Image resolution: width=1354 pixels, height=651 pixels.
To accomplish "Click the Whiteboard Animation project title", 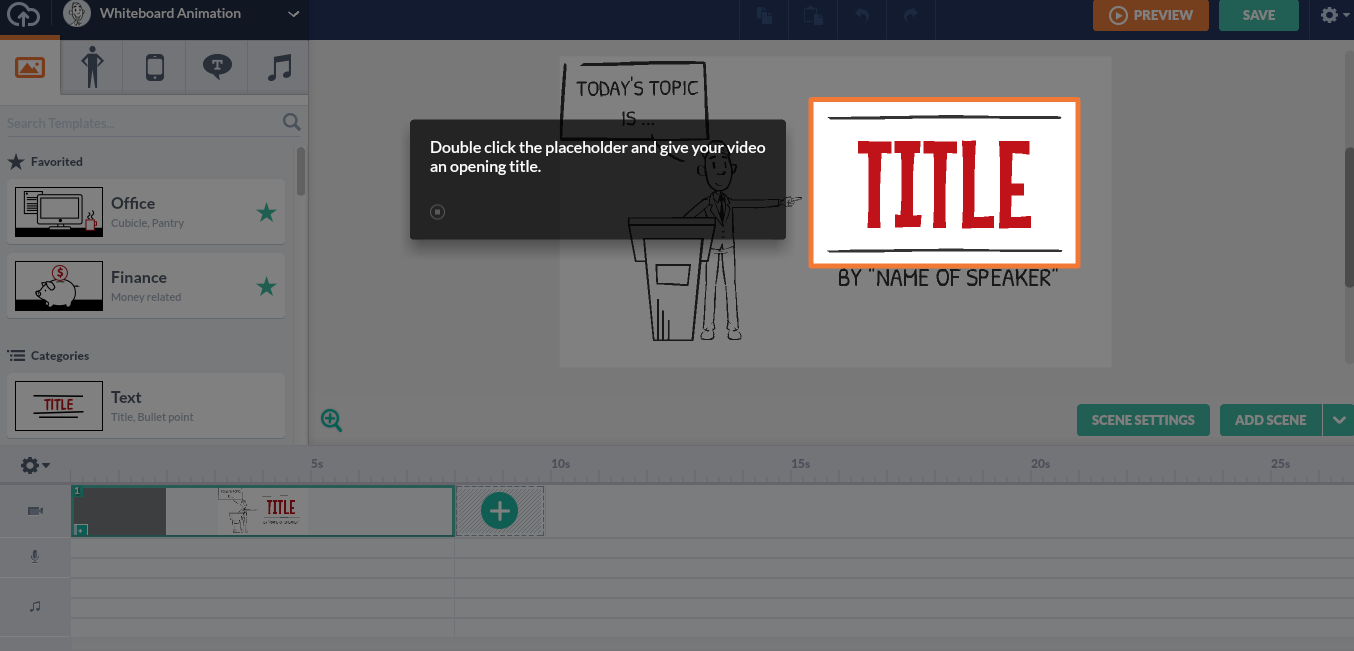I will 170,14.
